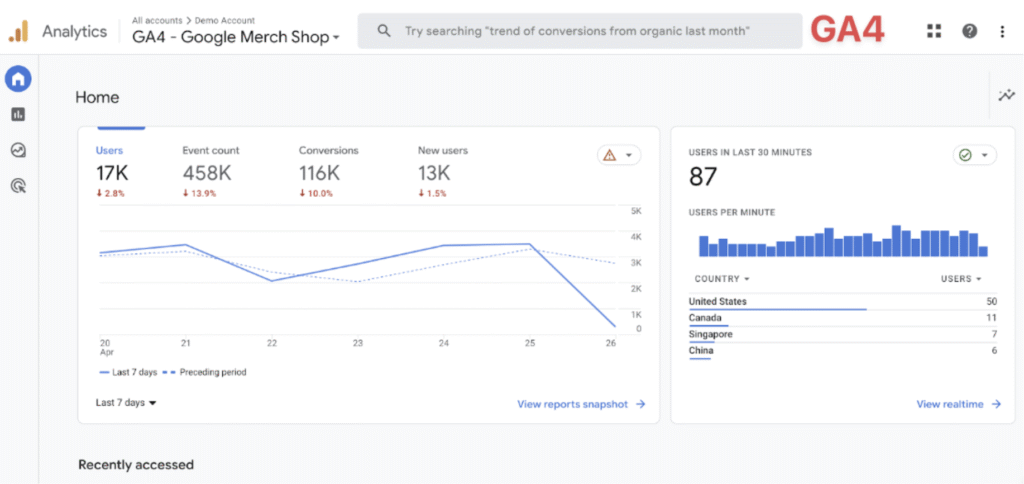Select the Event count metric tab

pos(210,163)
